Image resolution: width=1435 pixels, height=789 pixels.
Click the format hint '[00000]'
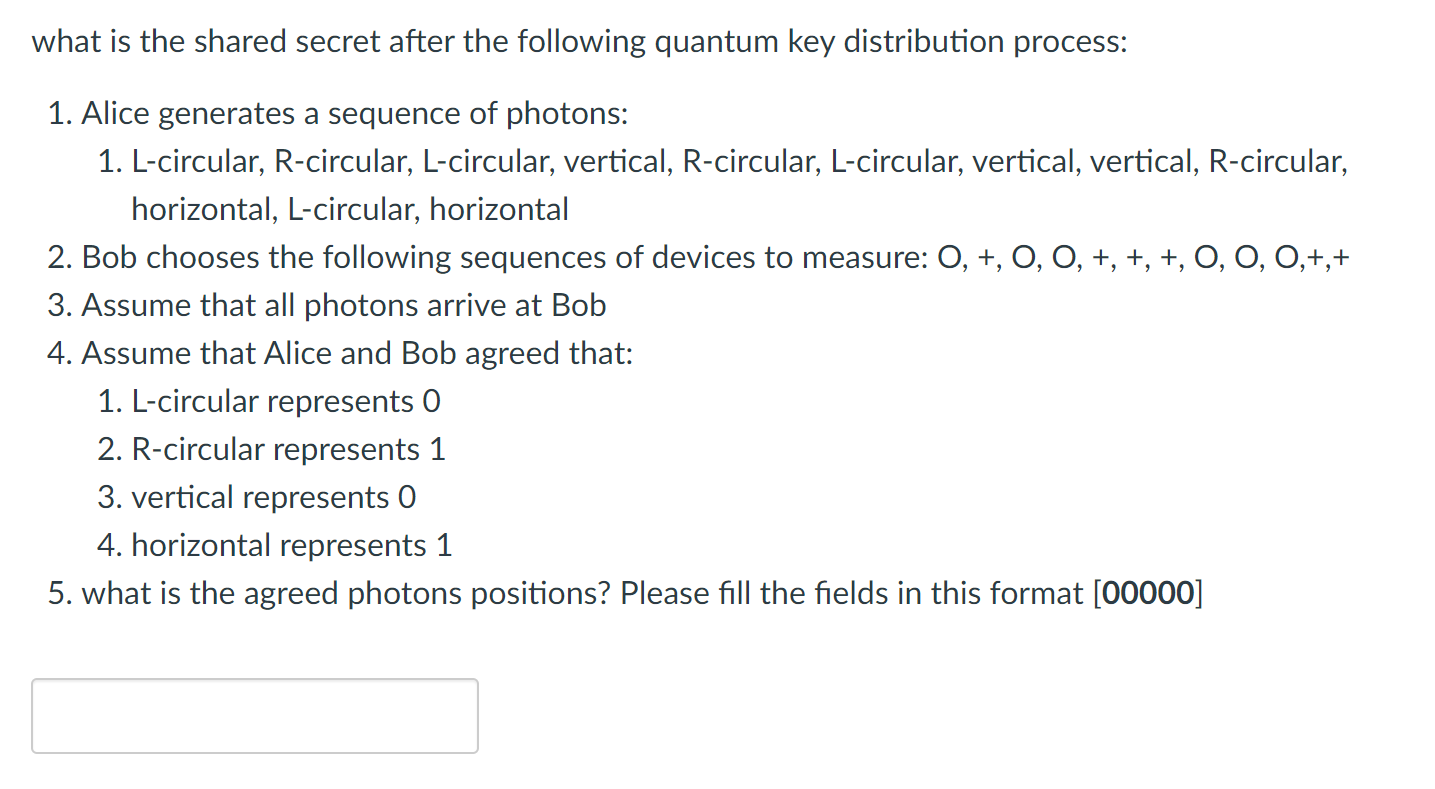(1149, 592)
